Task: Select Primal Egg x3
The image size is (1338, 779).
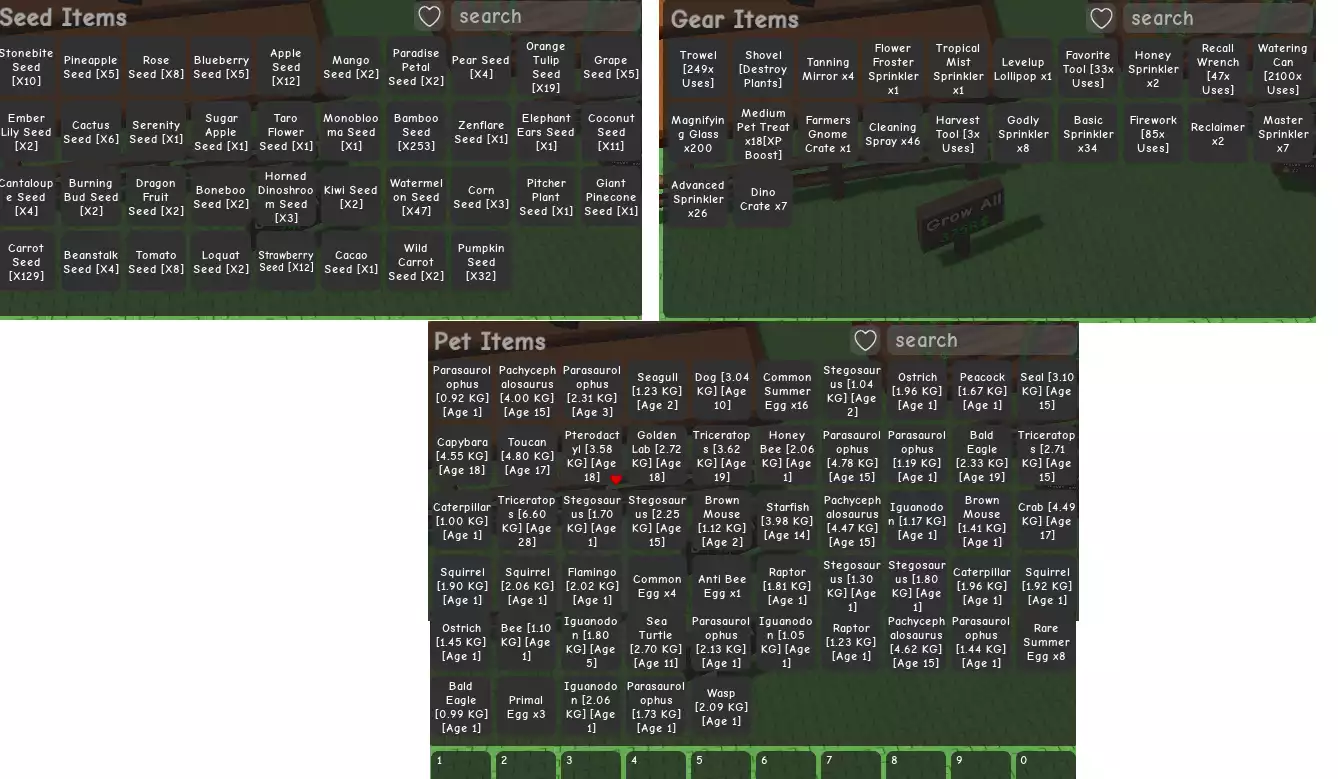Action: (526, 707)
